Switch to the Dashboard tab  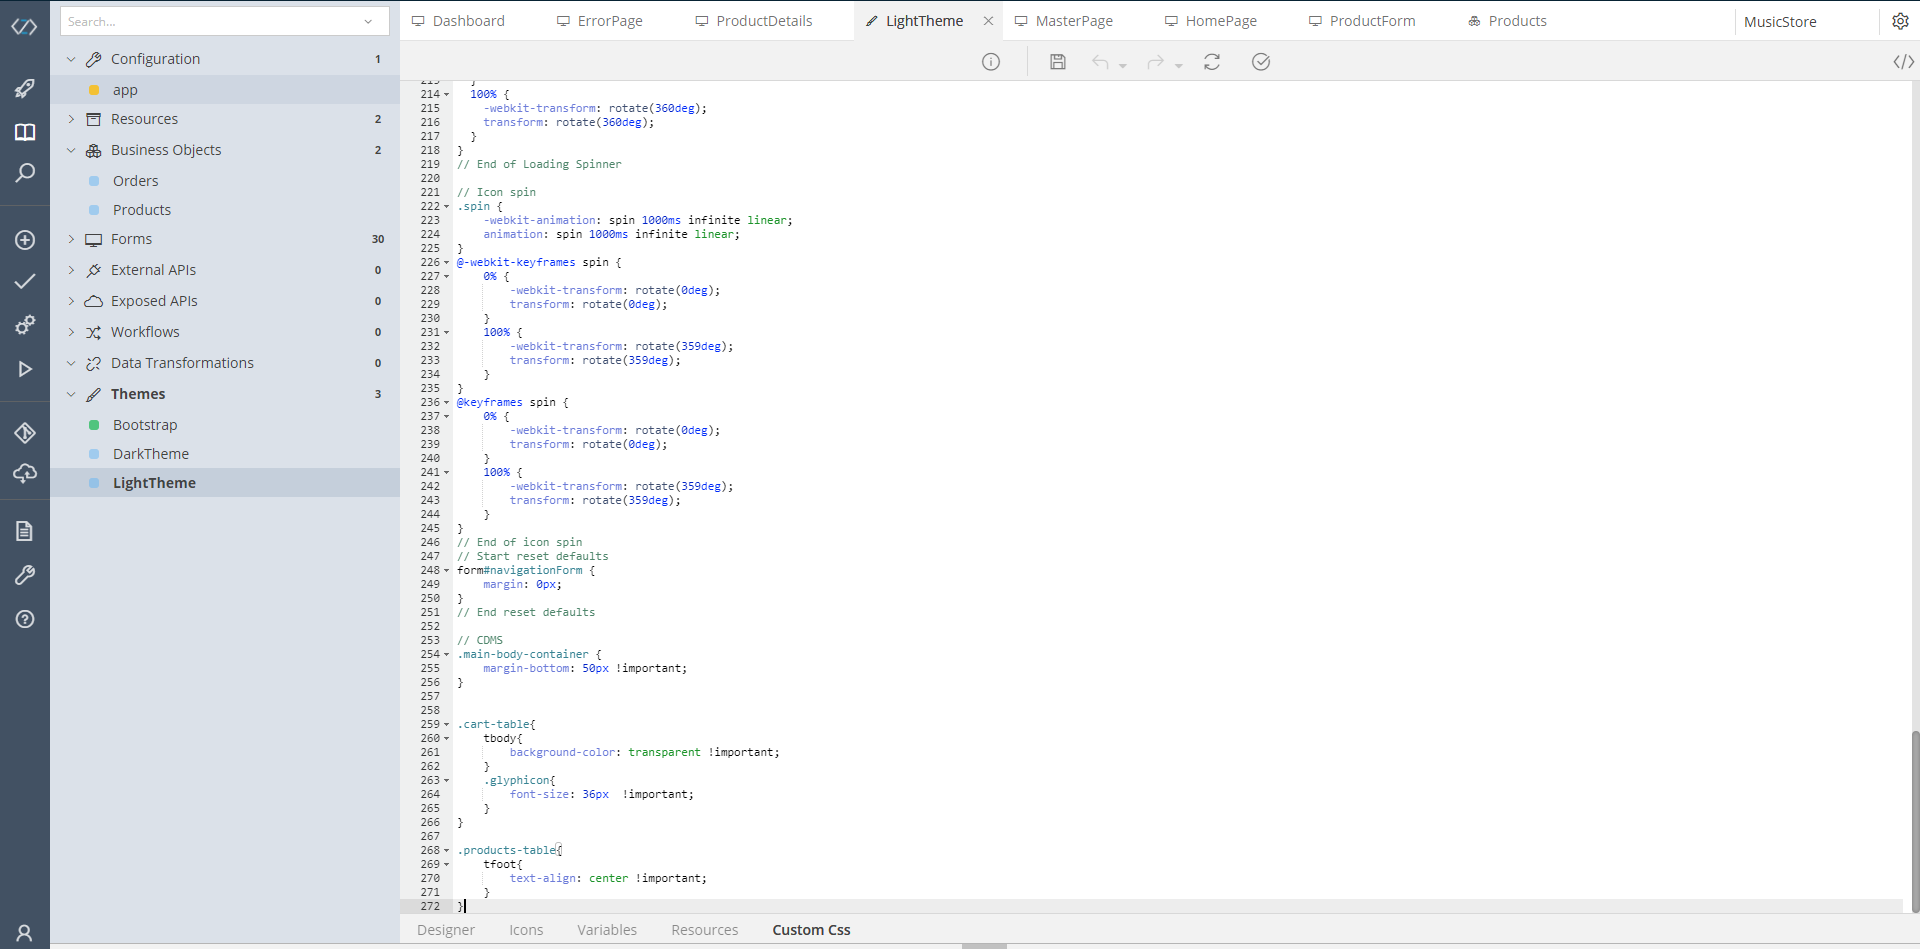[467, 20]
